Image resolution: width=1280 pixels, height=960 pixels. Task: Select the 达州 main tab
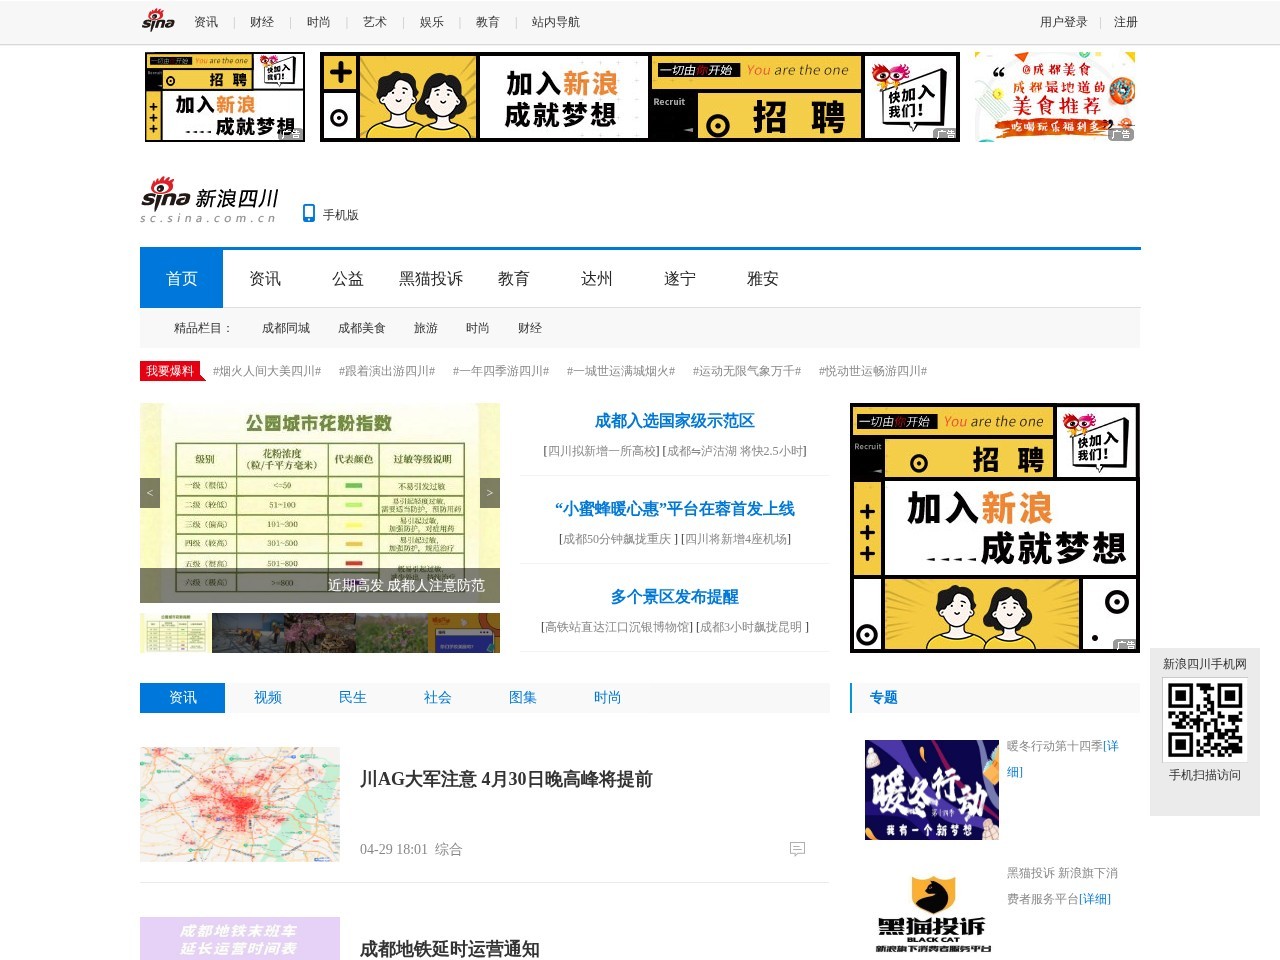597,279
